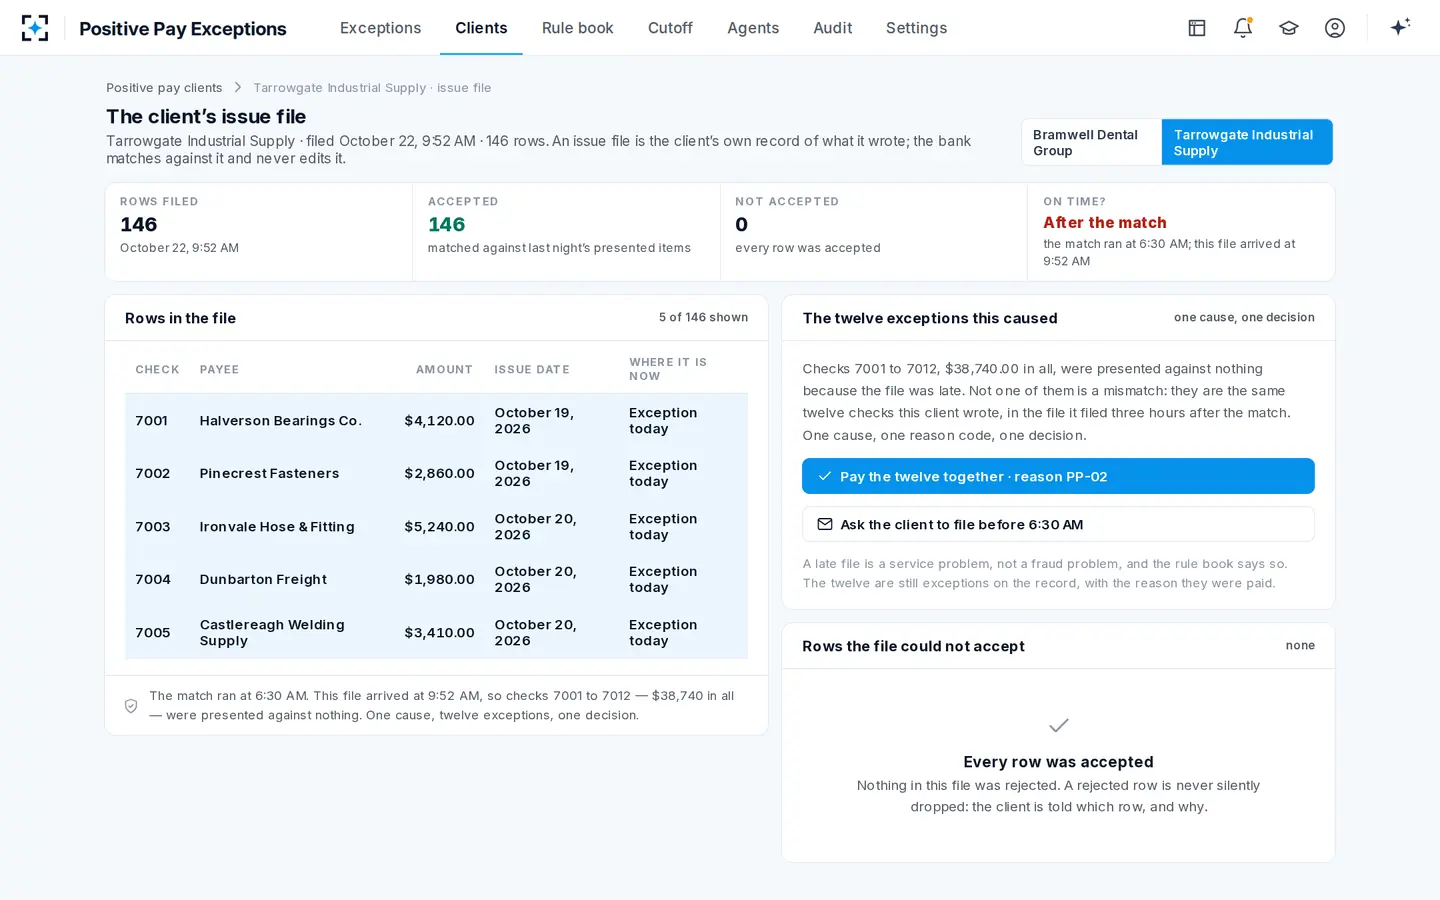
Task: Click the 5 of 146 shown label
Action: (703, 317)
